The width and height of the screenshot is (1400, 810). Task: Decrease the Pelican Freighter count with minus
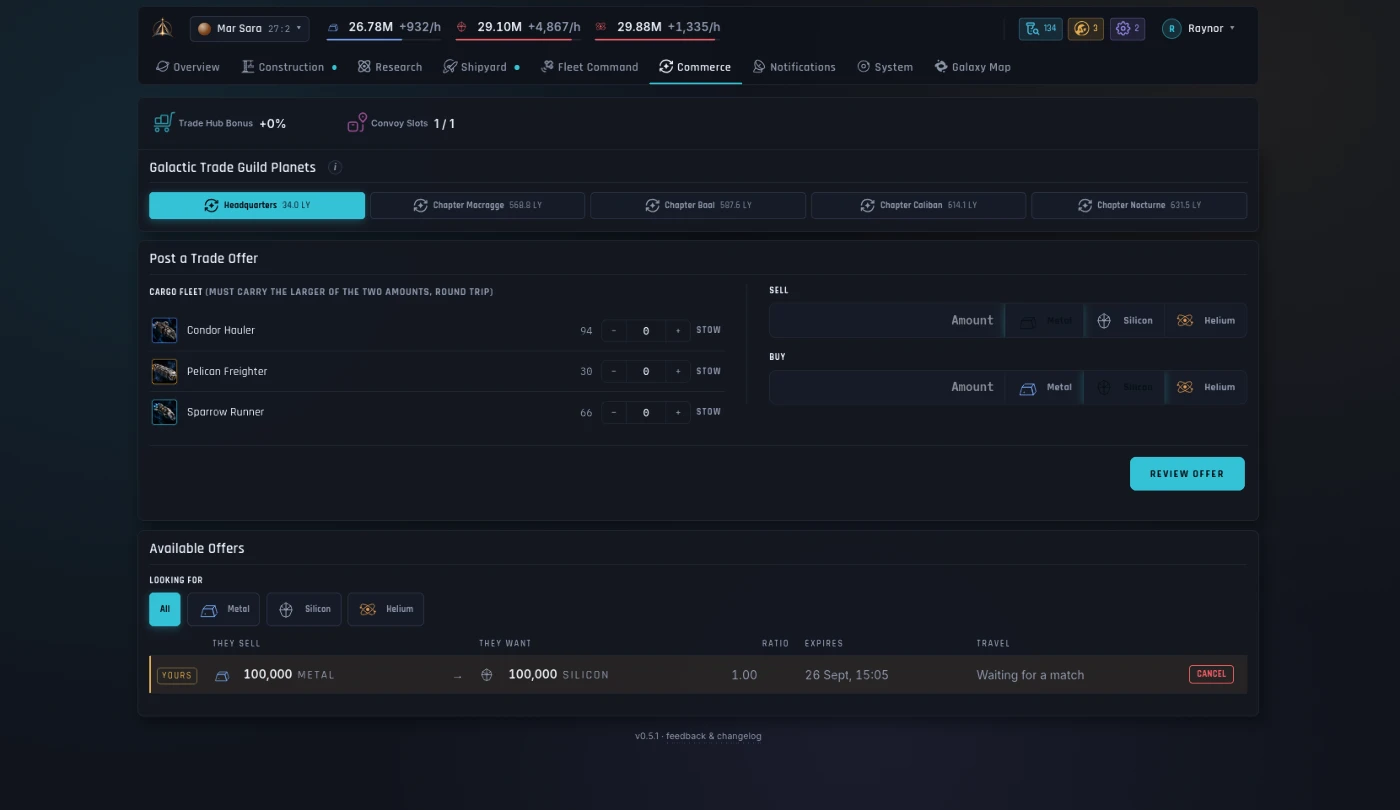tap(614, 371)
